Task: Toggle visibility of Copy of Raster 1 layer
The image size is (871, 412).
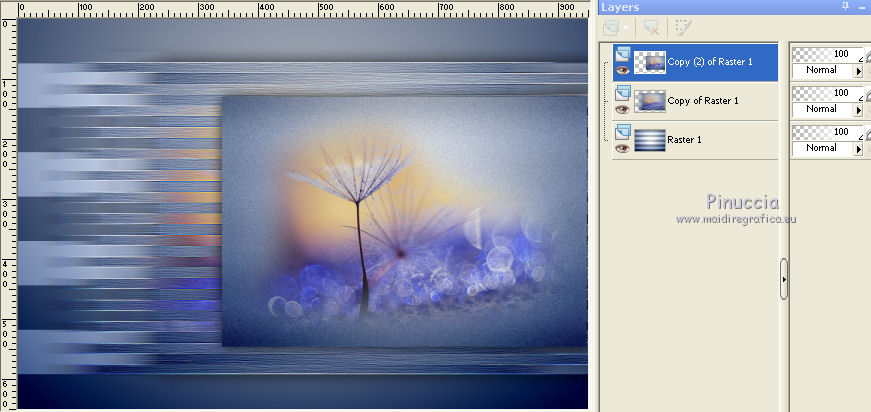Action: [623, 109]
